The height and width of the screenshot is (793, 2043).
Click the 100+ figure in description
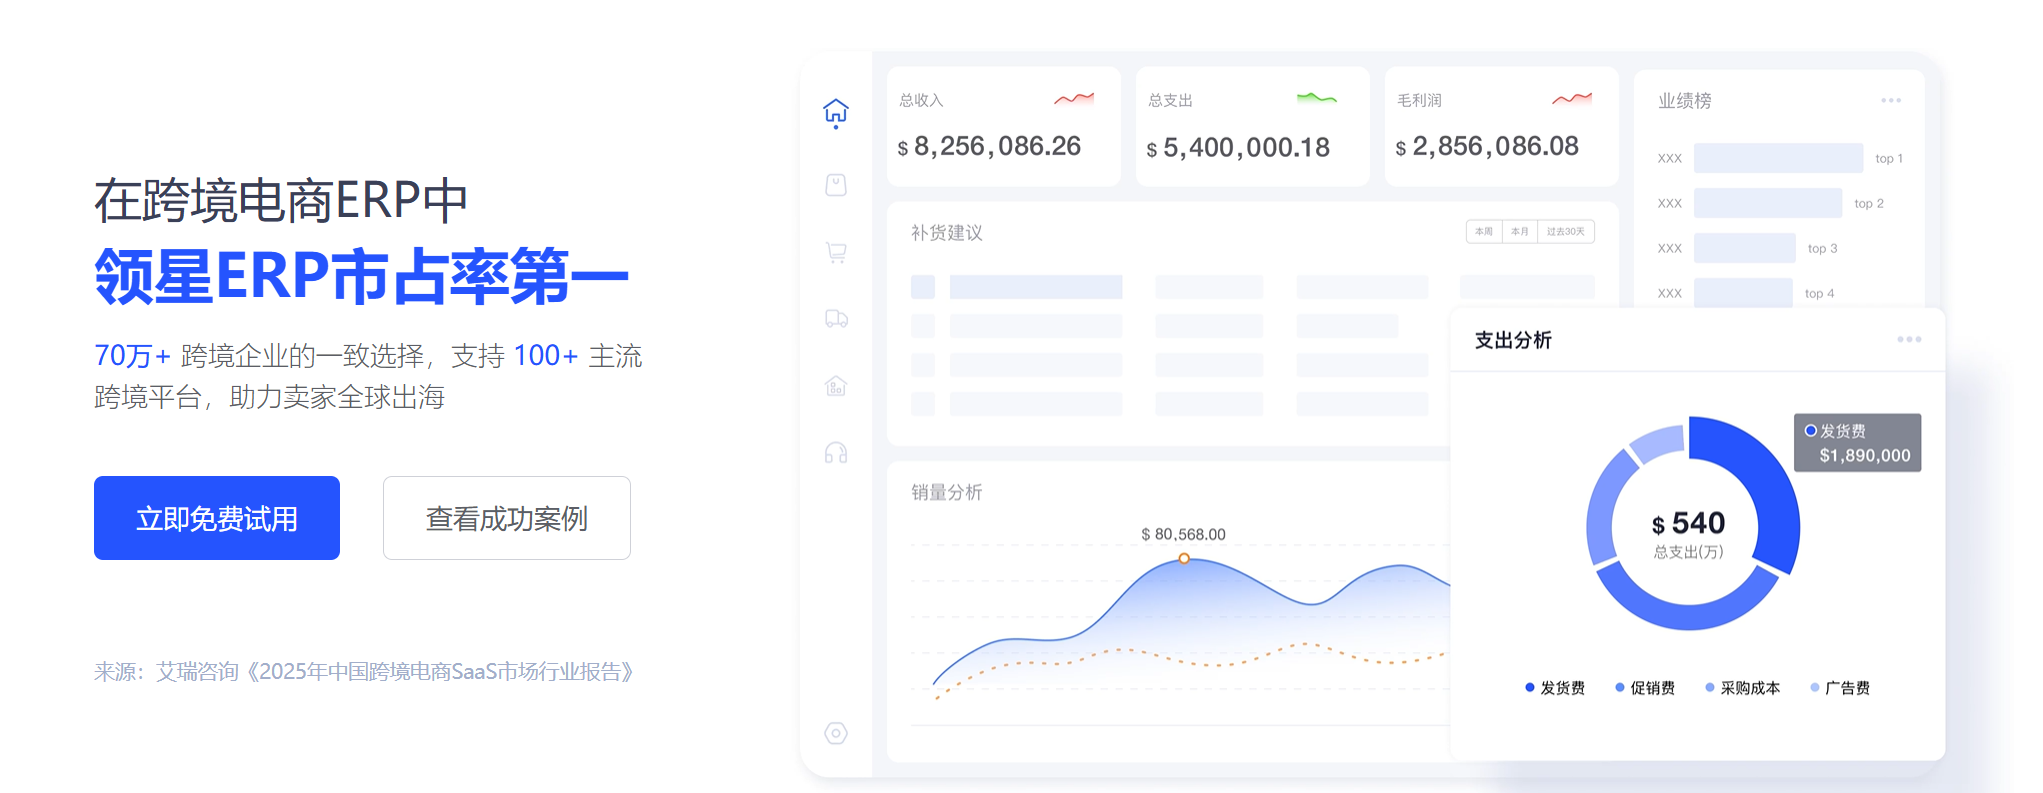point(546,356)
